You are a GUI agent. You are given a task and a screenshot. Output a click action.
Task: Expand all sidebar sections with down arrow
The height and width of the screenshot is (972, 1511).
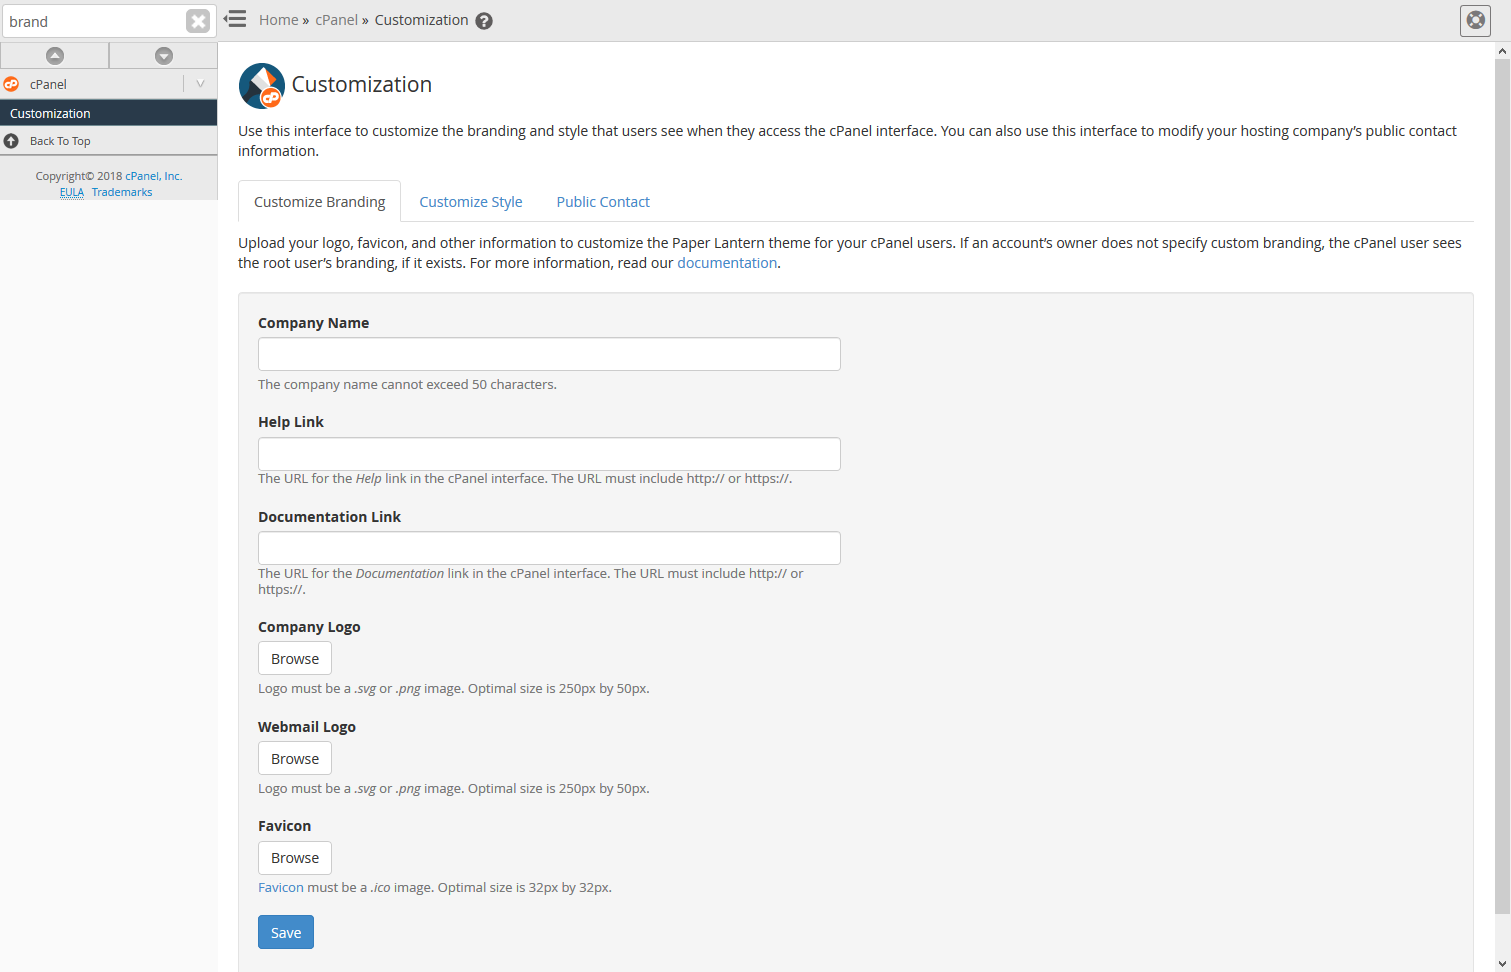click(164, 56)
